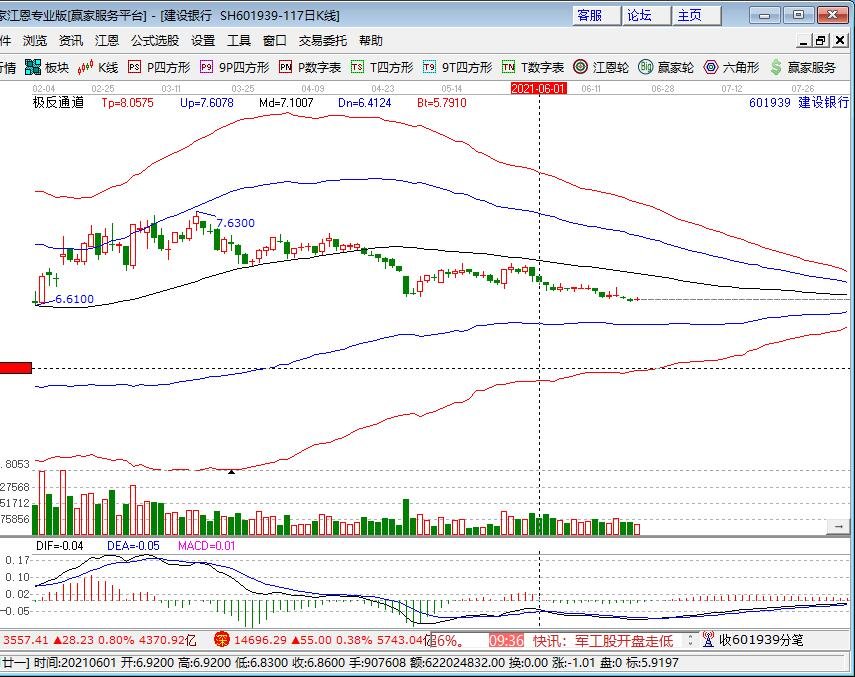Click the 快讯 军工股开盘走低 news ticker
The width and height of the screenshot is (855, 677).
tap(603, 640)
